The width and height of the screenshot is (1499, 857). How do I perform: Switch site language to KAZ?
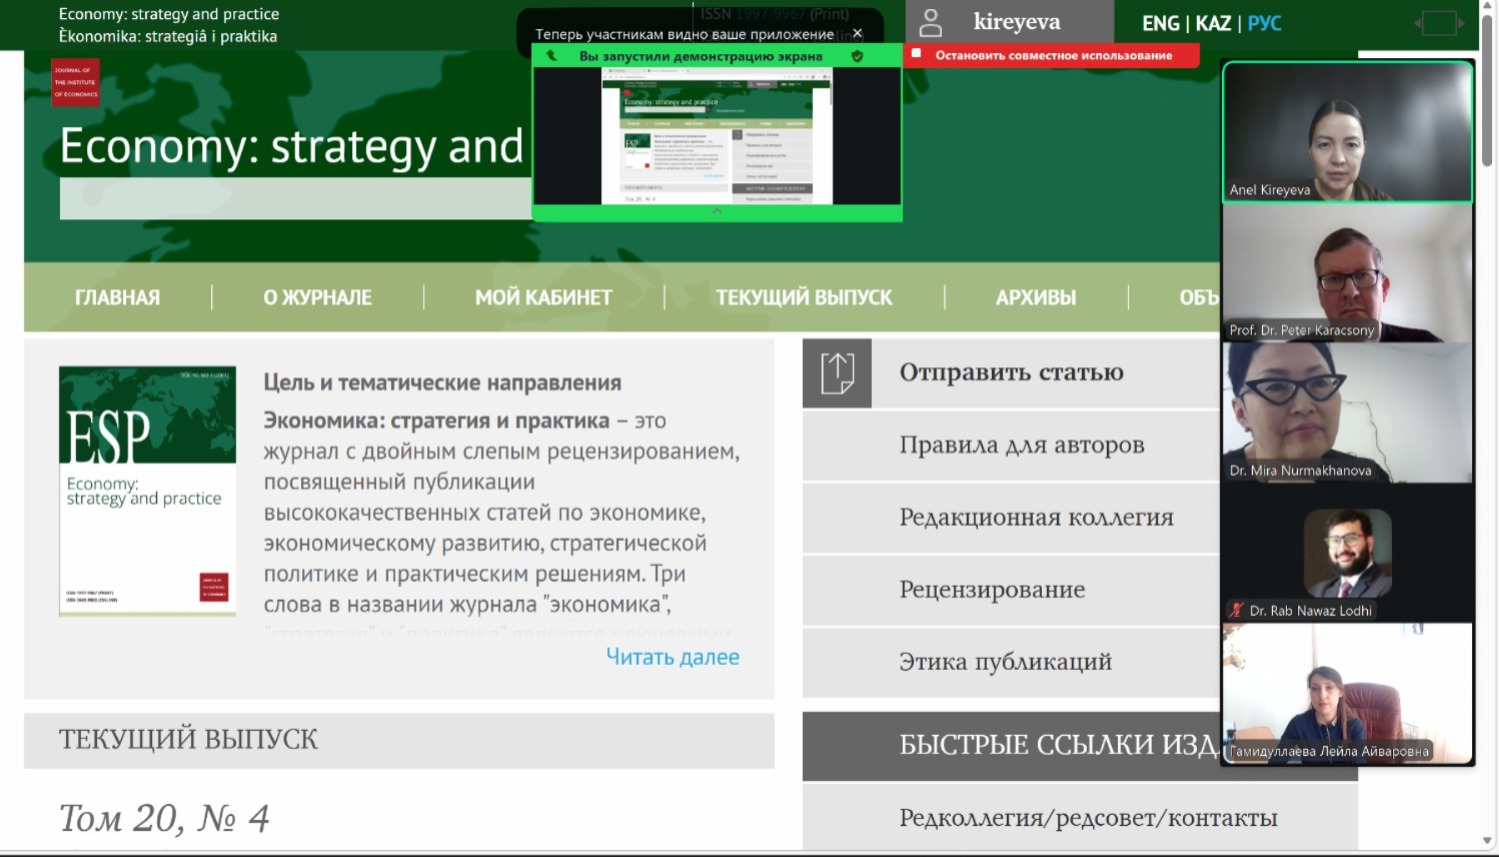click(1213, 23)
